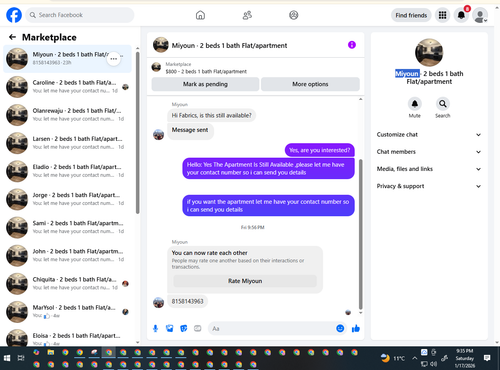
Task: Open the Olanrewaju conversation
Action: [68, 115]
